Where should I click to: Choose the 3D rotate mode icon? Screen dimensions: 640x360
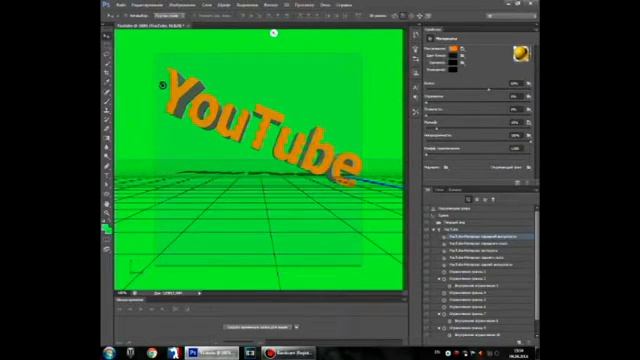pyautogui.click(x=394, y=16)
